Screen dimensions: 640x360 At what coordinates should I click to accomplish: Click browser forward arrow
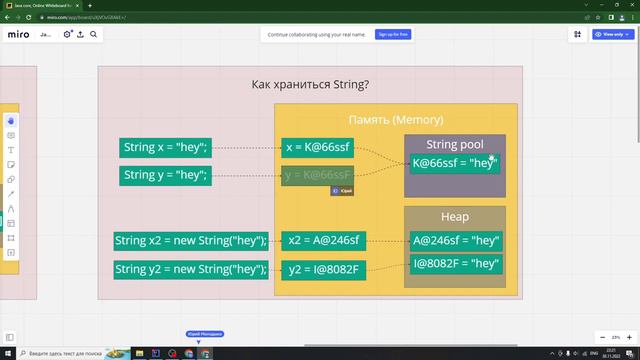[x=18, y=18]
